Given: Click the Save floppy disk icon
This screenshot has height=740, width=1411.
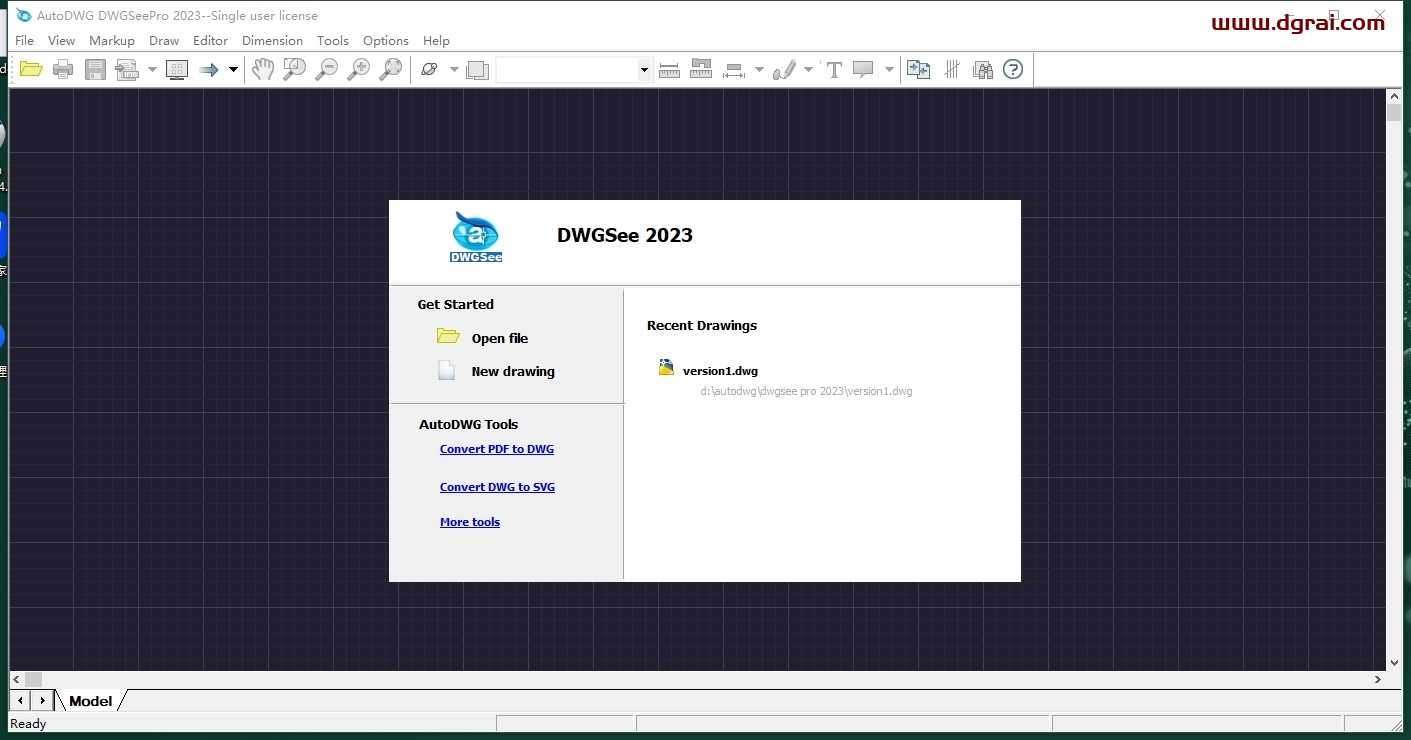Looking at the screenshot, I should tap(95, 69).
